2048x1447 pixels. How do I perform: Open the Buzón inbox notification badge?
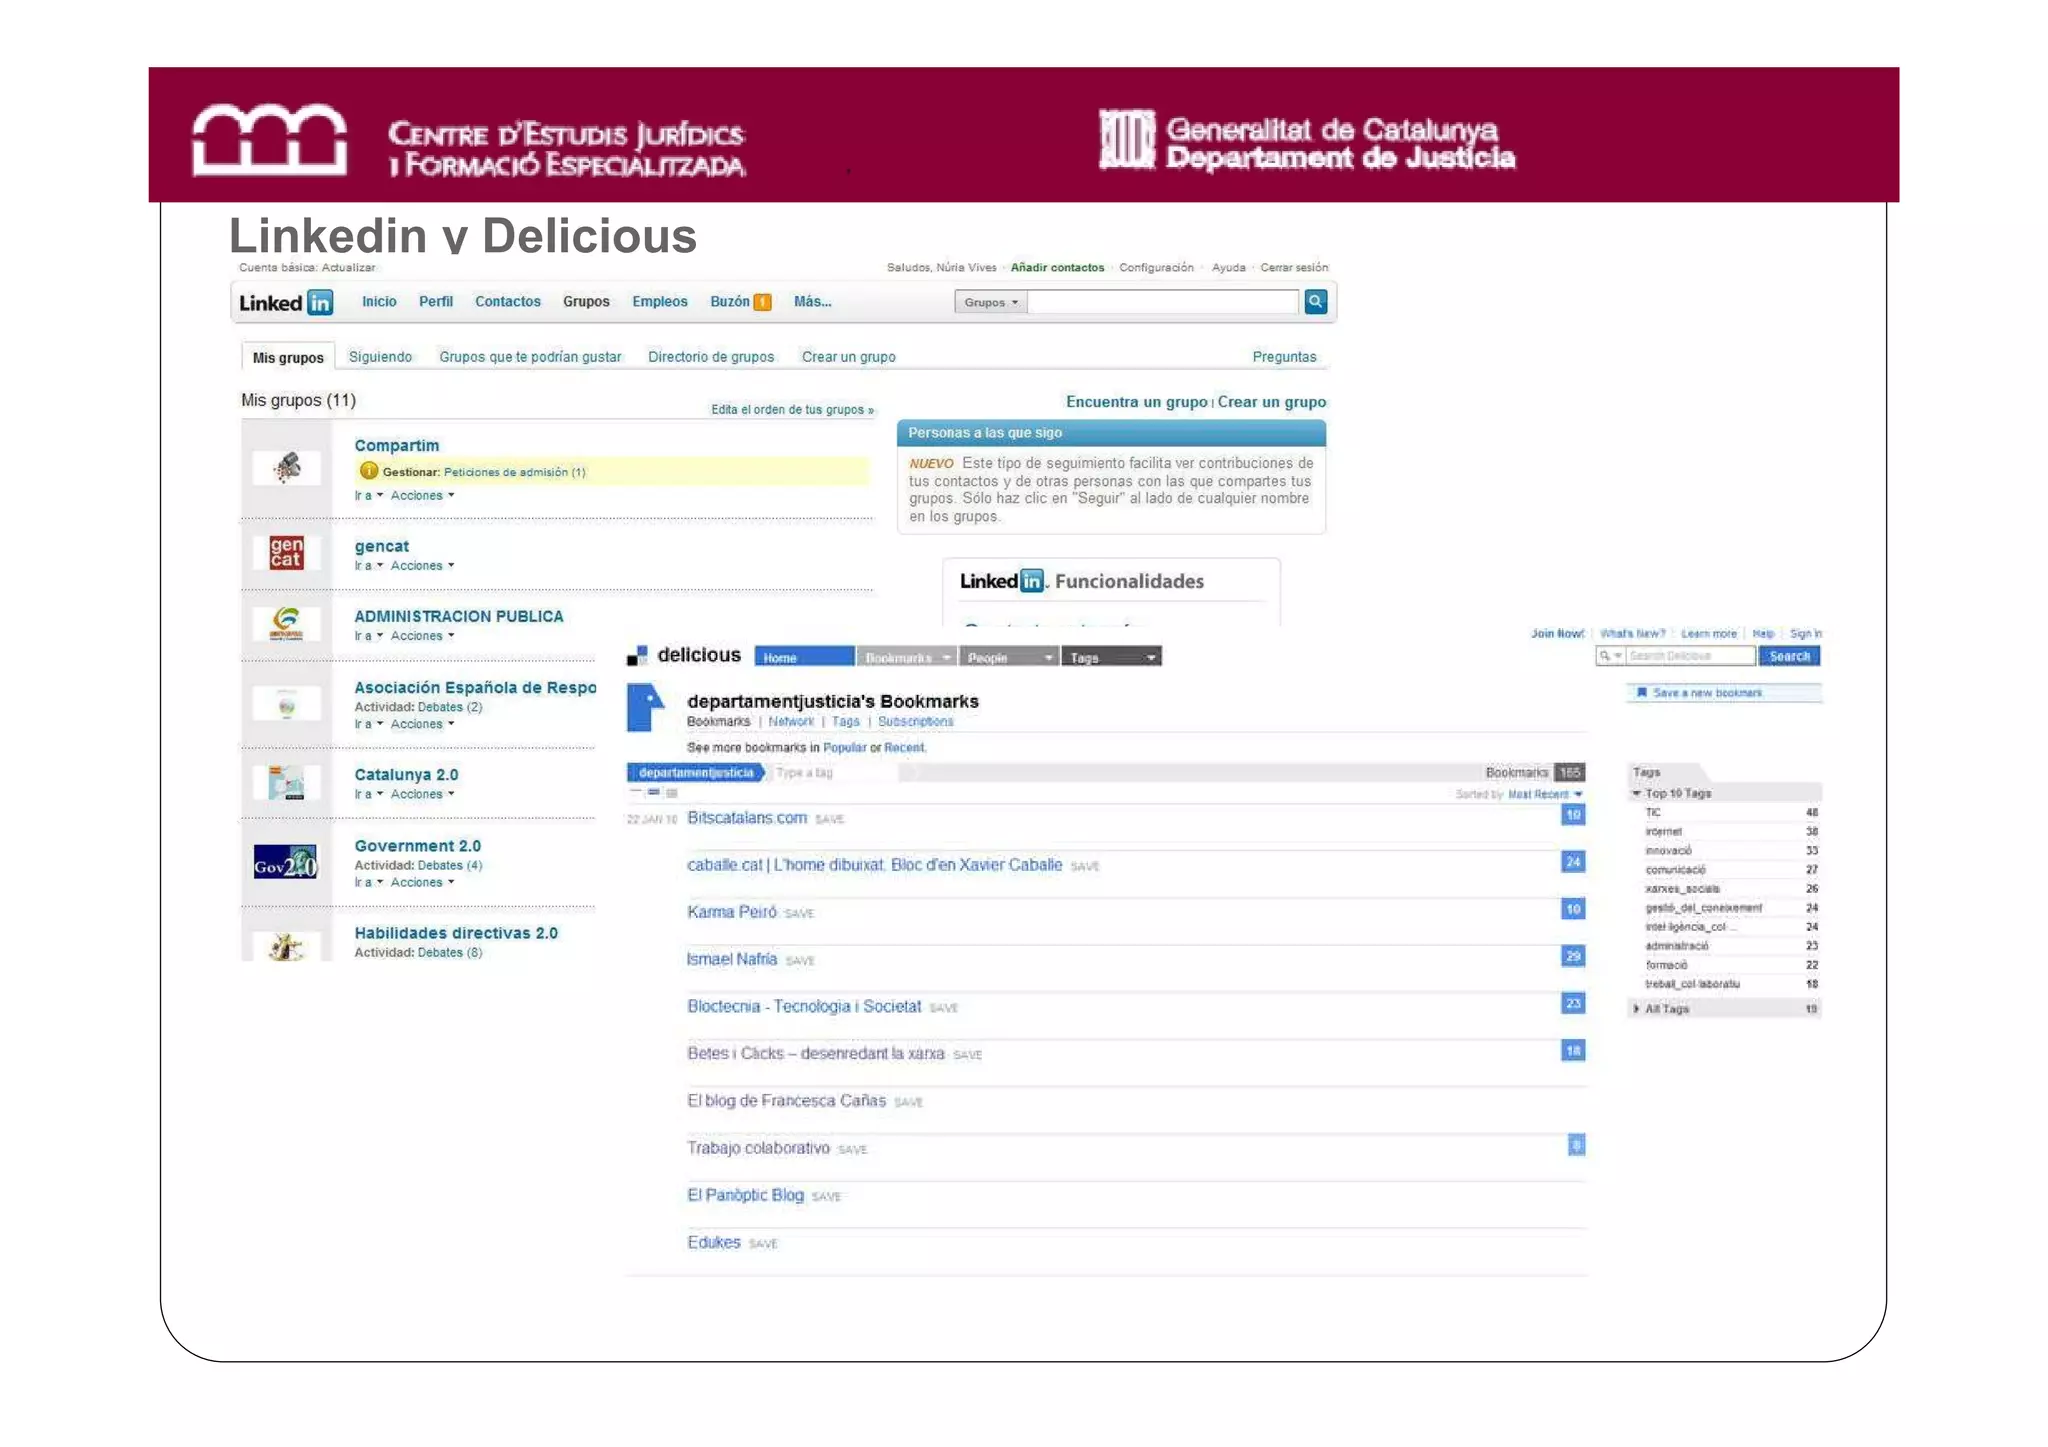(x=762, y=302)
